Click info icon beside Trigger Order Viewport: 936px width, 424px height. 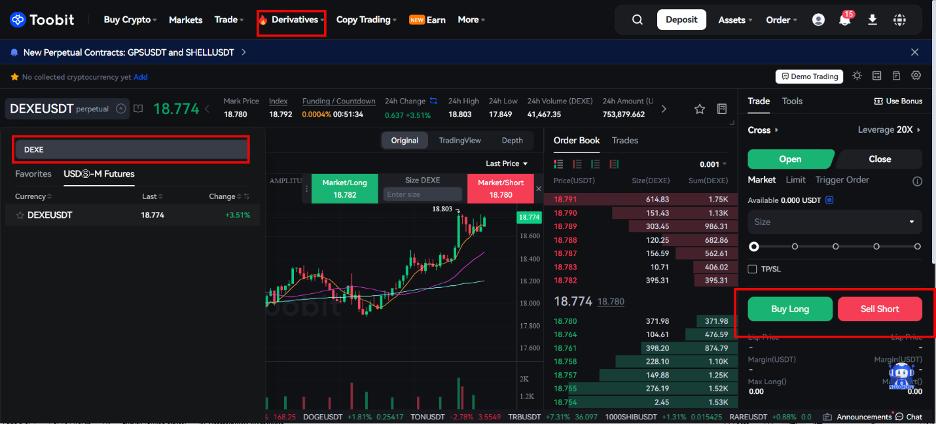917,181
